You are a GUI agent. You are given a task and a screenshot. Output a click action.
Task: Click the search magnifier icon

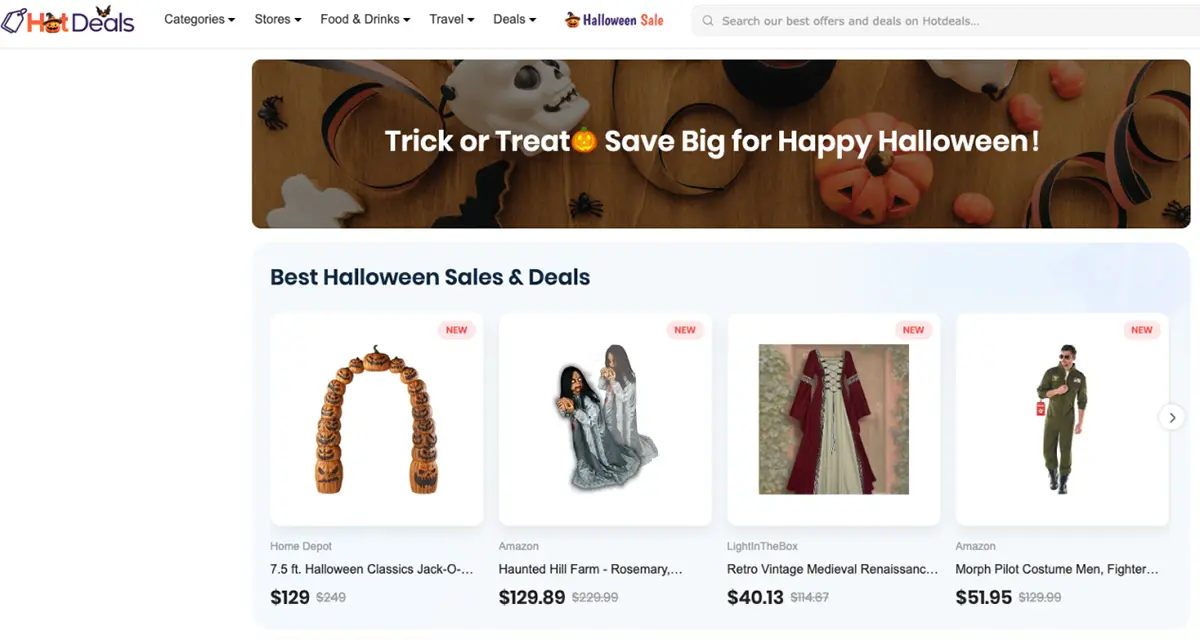coord(708,20)
